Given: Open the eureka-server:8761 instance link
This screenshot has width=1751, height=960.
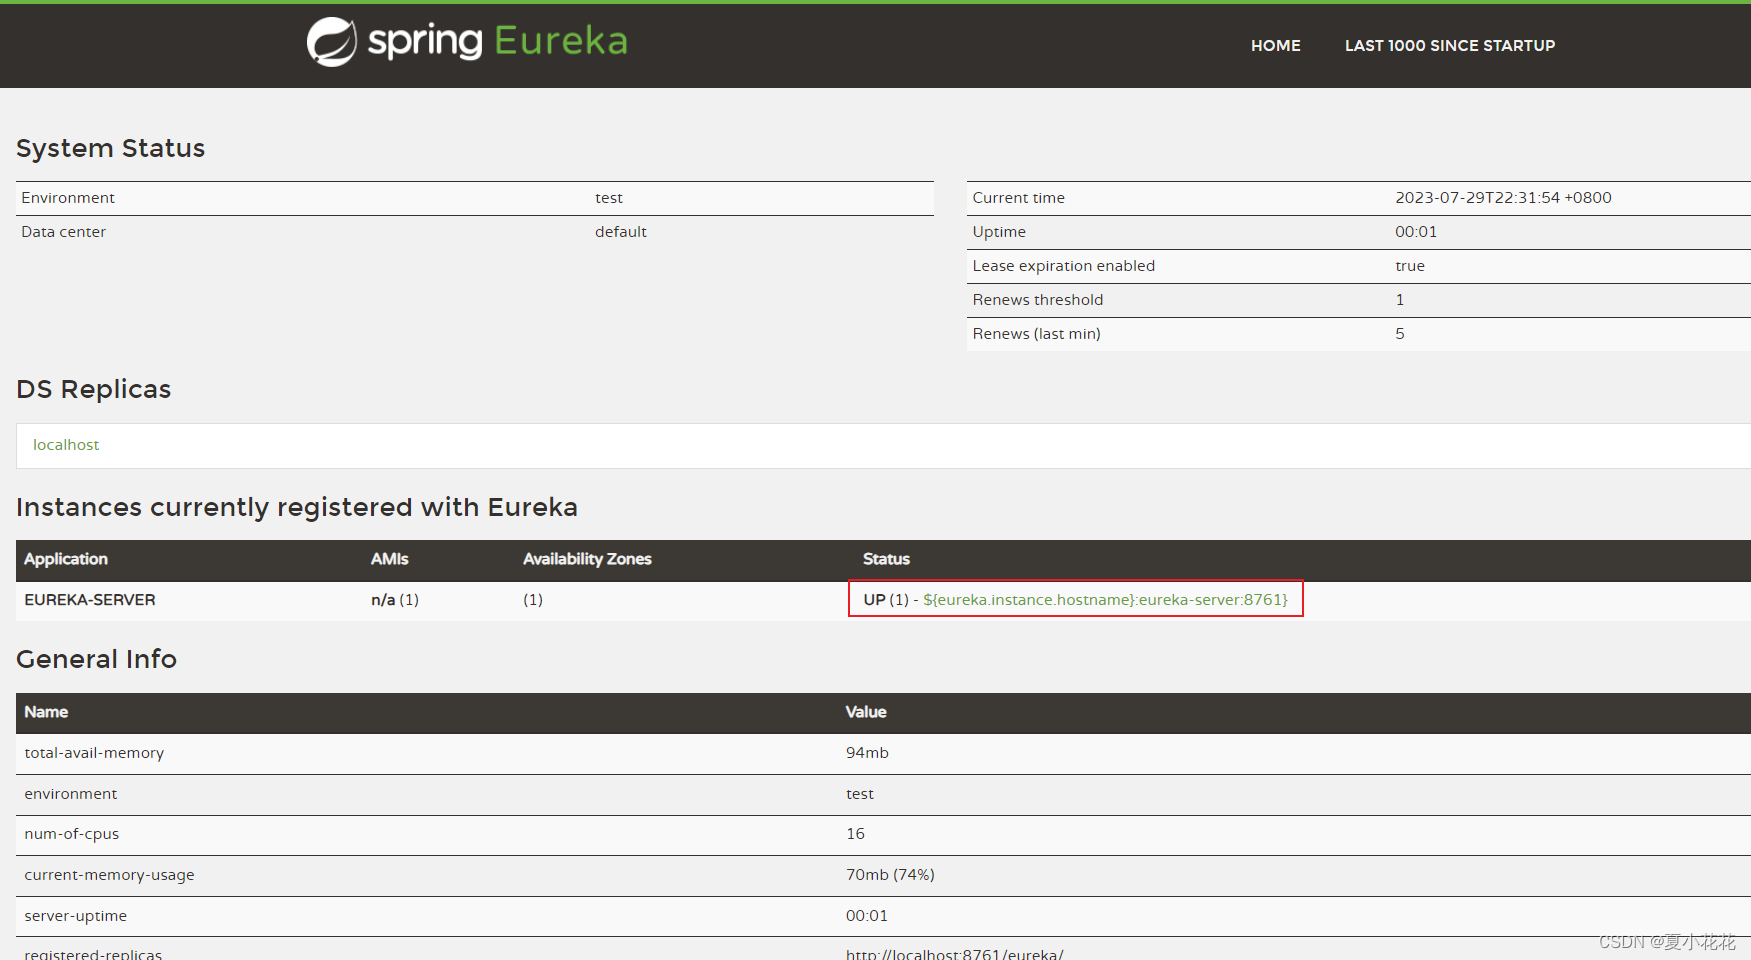Looking at the screenshot, I should 1105,600.
